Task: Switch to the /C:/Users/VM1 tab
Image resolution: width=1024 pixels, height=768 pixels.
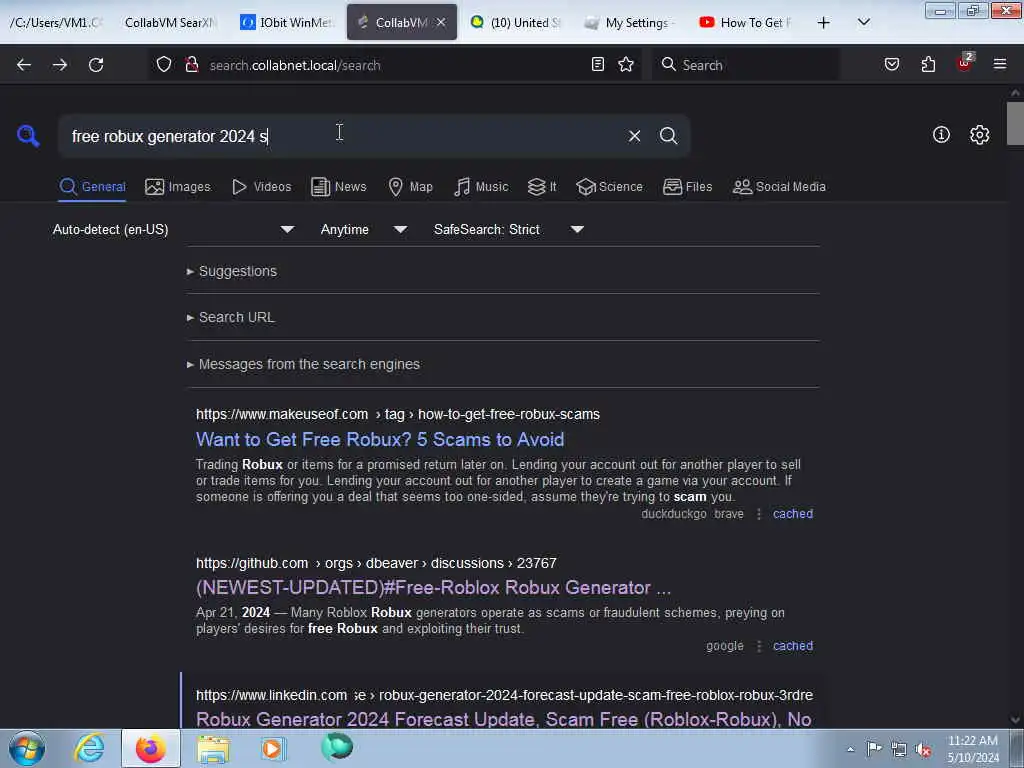Action: point(56,22)
